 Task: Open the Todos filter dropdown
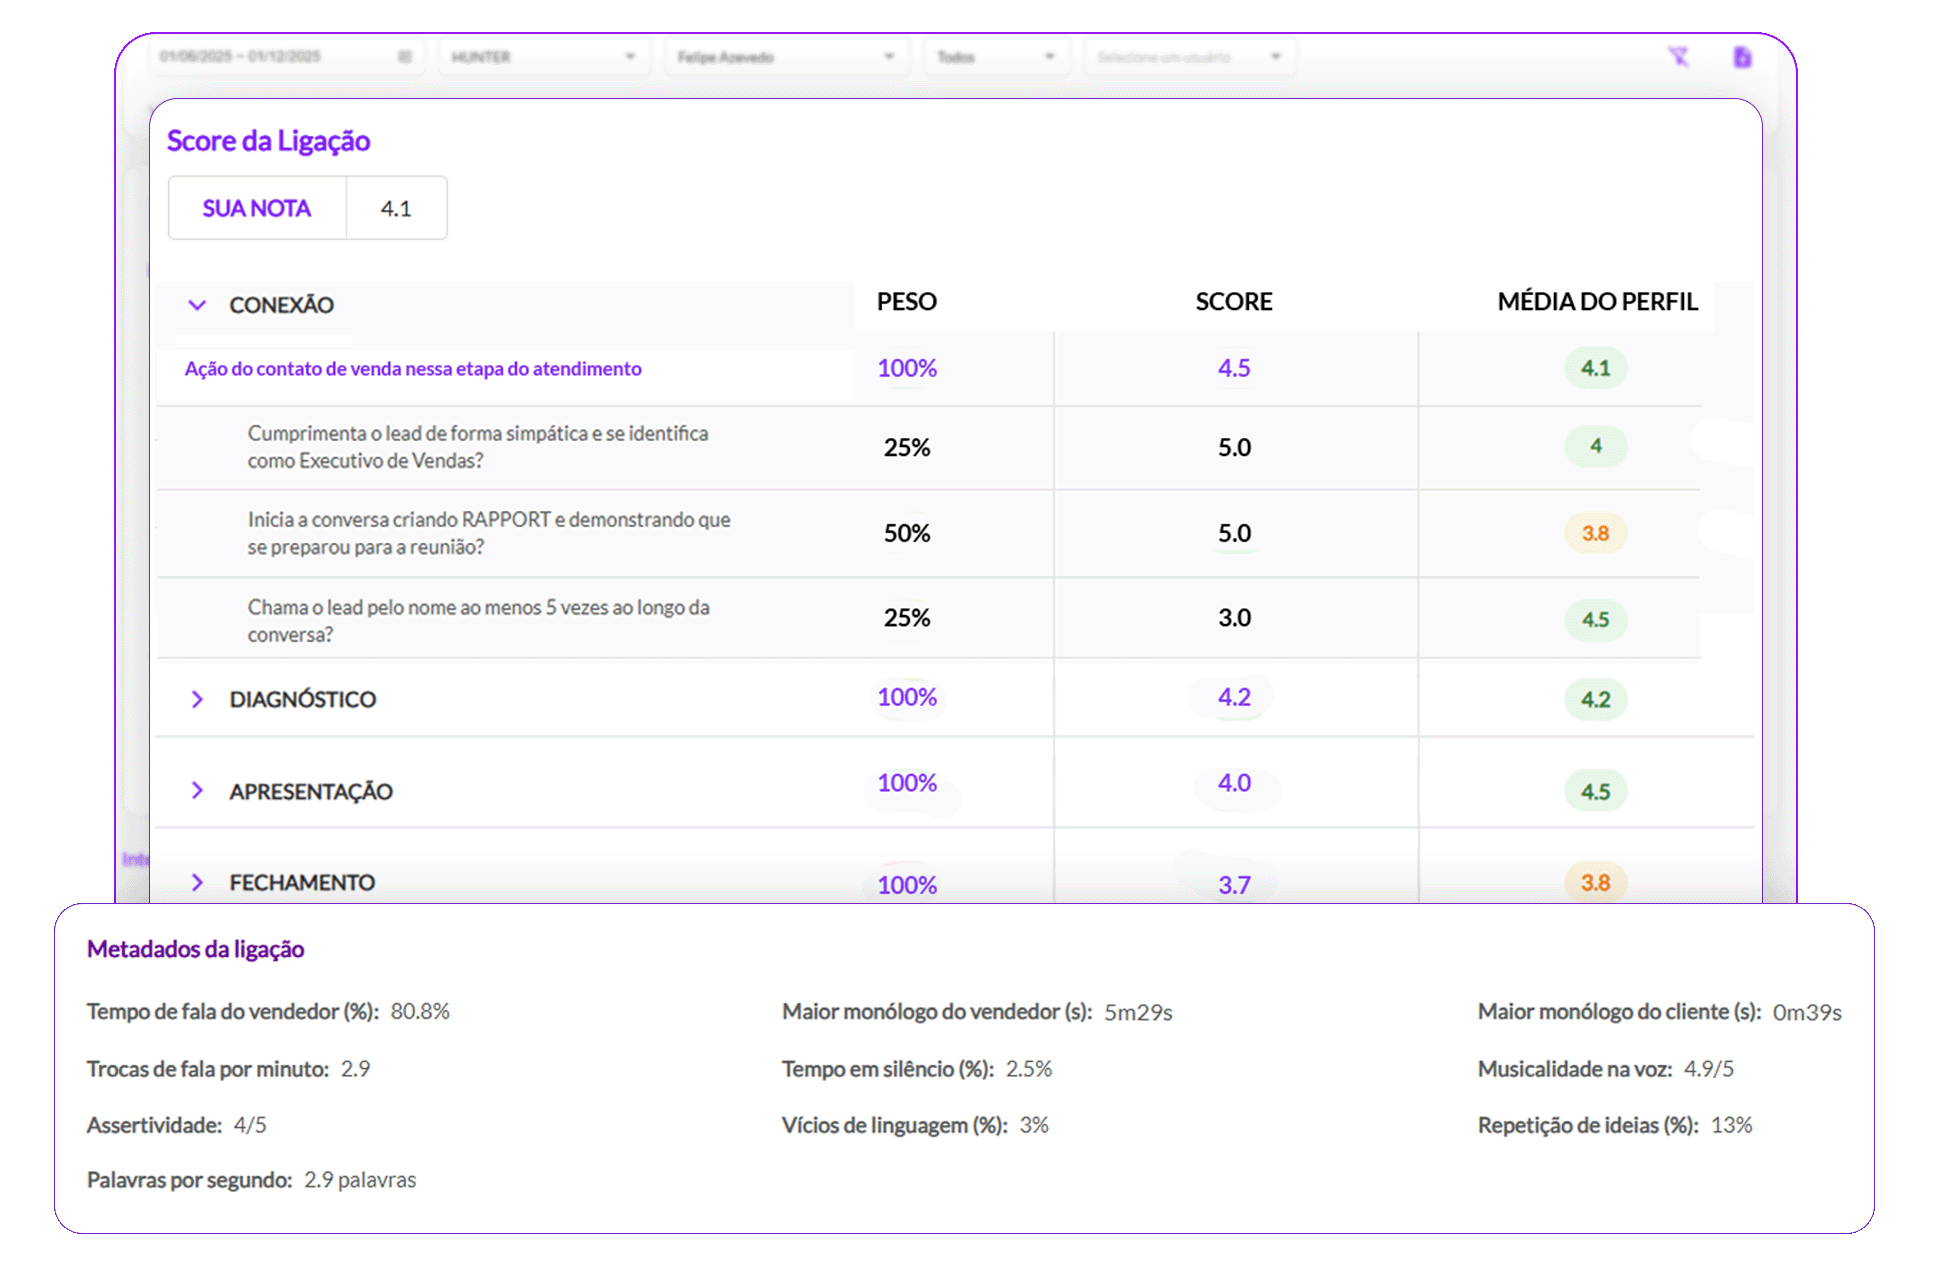coord(995,57)
